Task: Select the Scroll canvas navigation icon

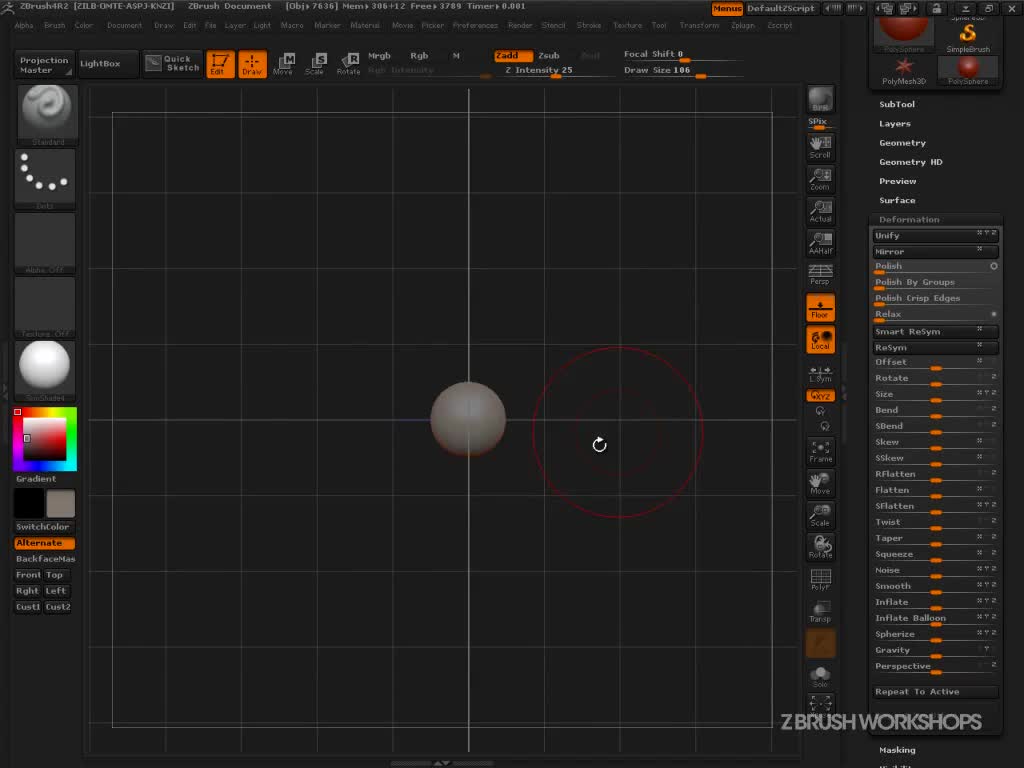Action: click(820, 147)
